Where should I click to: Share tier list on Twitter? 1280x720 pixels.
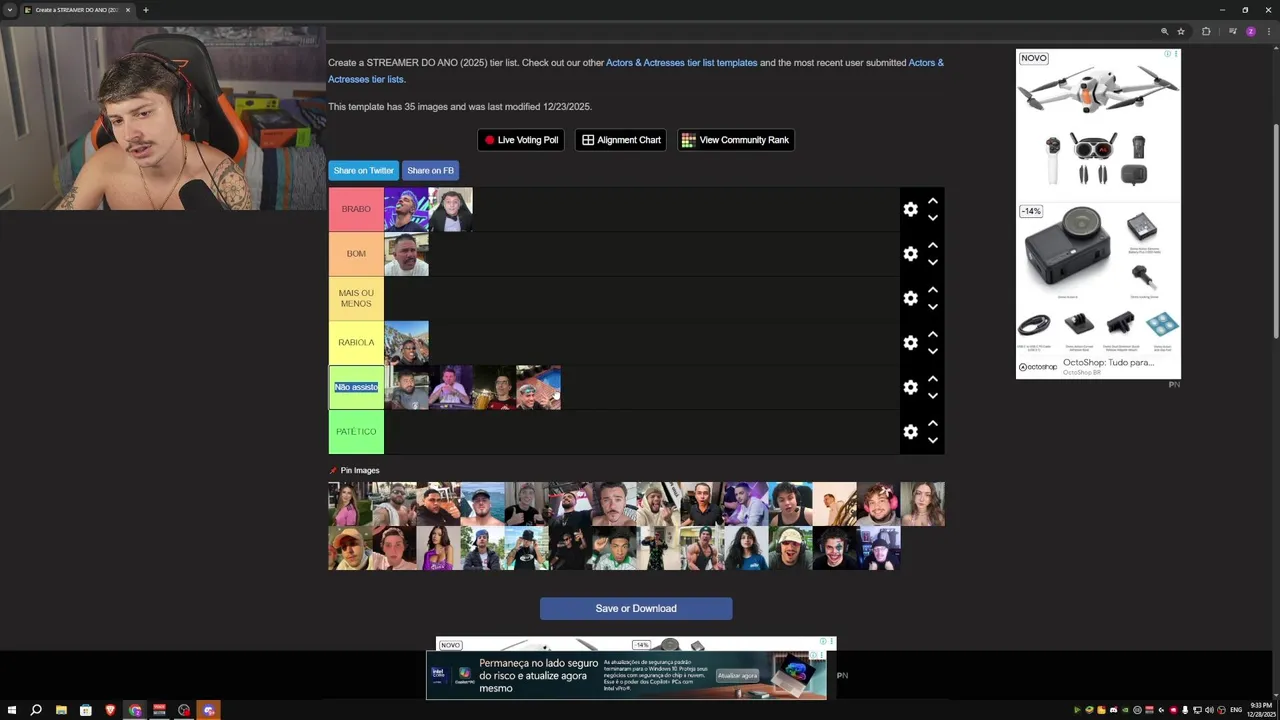(x=363, y=170)
